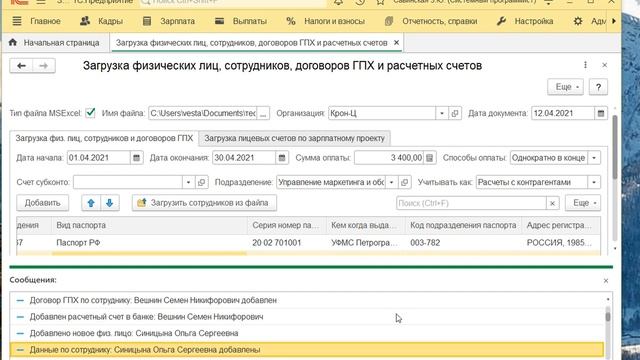Open calendar for Дата окончания
This screenshot has width=640, height=360.
pyautogui.click(x=282, y=158)
